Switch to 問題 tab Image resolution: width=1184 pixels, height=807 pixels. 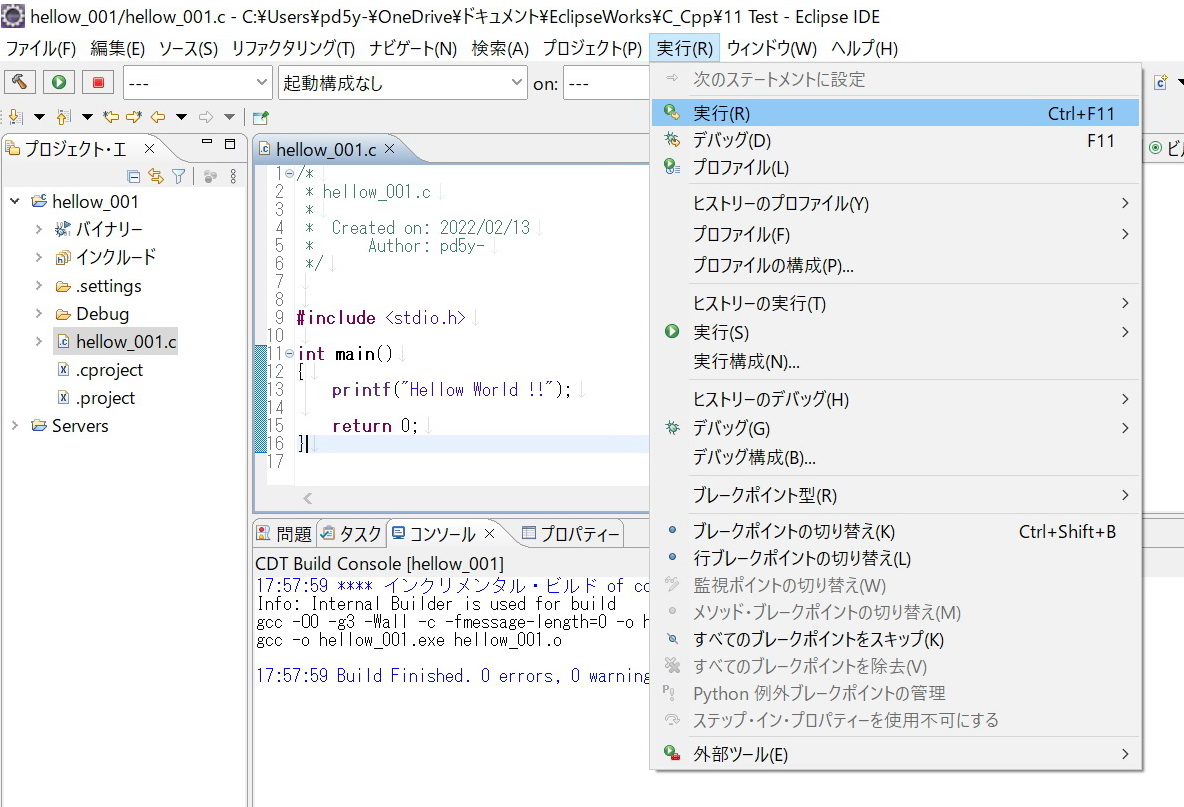pos(285,534)
